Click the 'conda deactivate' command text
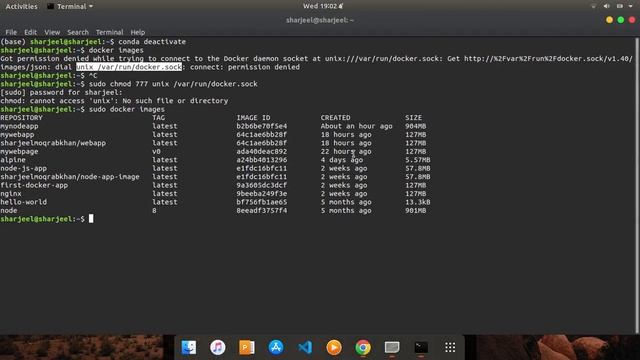Viewport: 640px width, 360px height. (x=152, y=42)
